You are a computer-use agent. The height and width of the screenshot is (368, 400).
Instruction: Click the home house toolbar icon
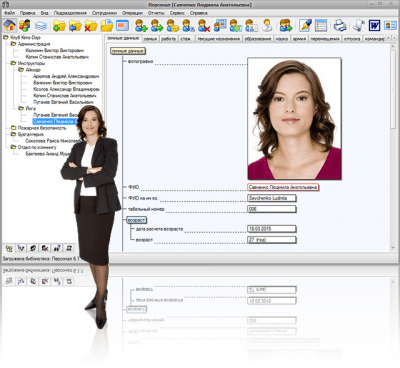[x=9, y=25]
